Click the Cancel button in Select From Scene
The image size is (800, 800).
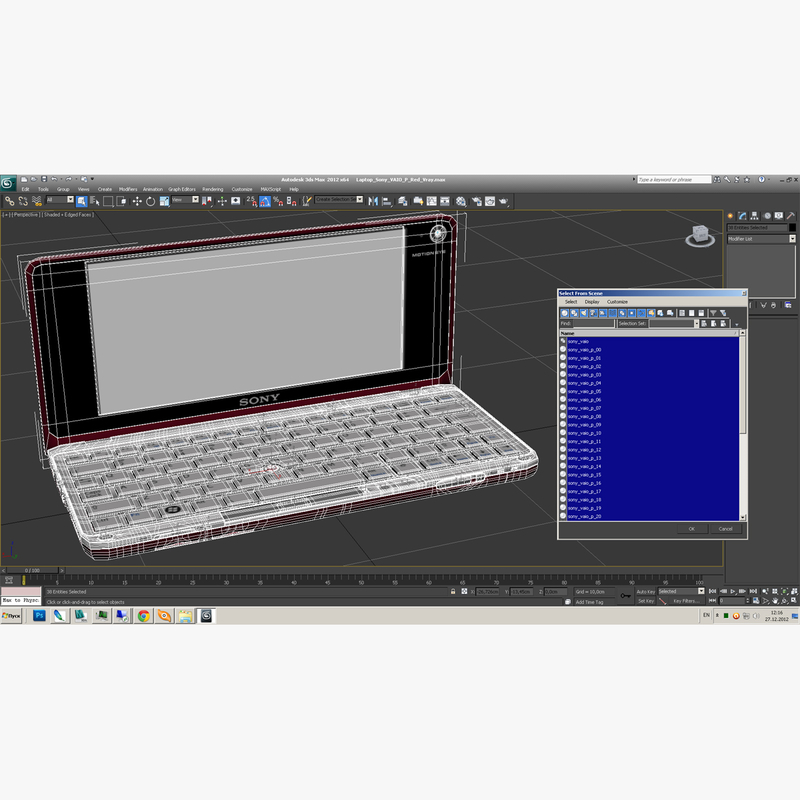coord(726,529)
